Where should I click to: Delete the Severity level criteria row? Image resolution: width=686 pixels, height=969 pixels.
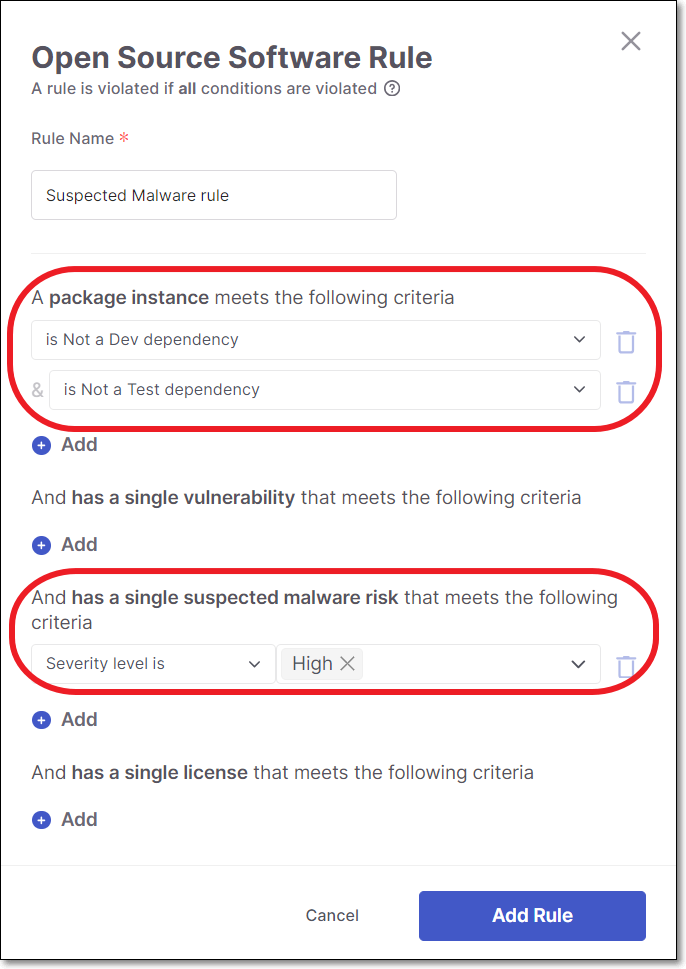[x=626, y=666]
